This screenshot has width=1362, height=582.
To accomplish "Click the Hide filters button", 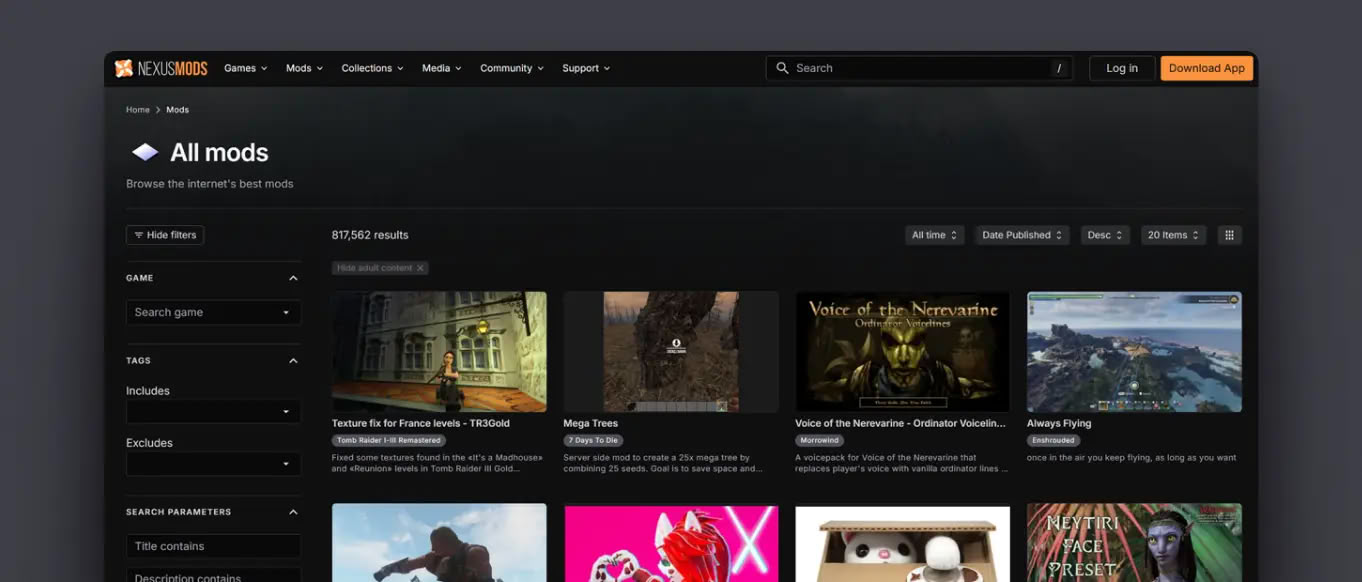I will pyautogui.click(x=165, y=235).
